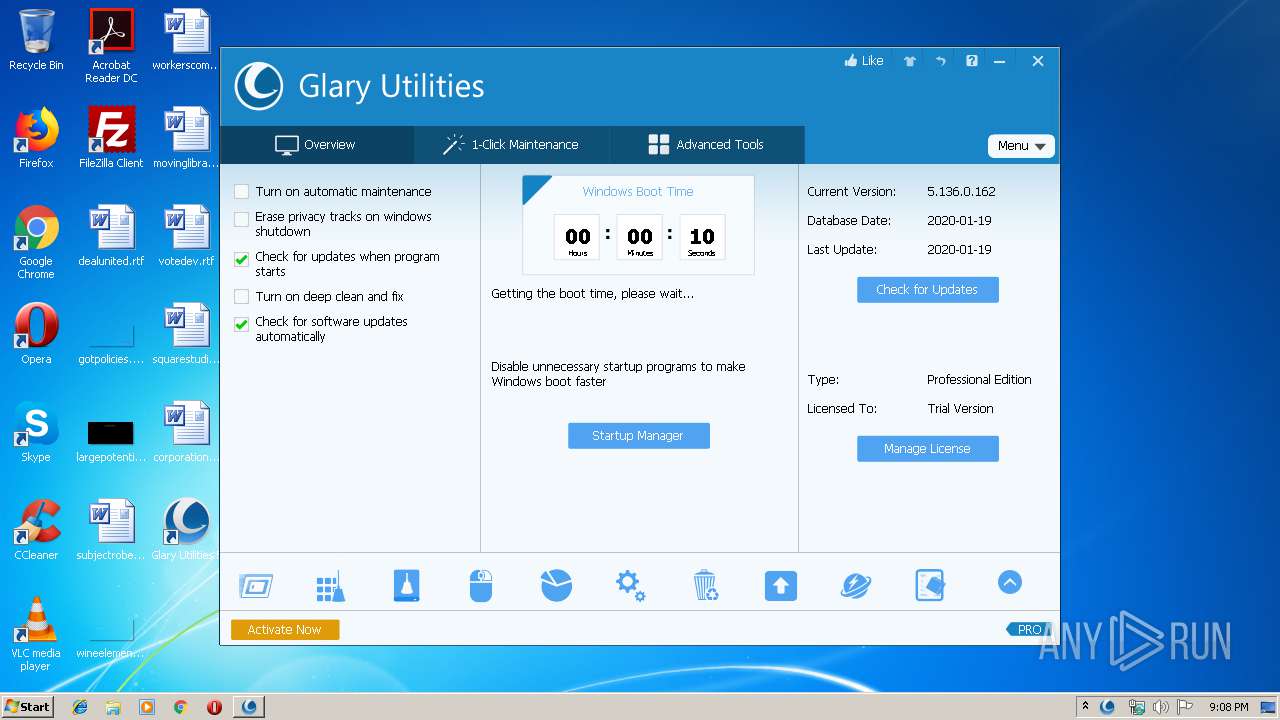Screen dimensions: 1280x720
Task: Show hidden tray icons arrow
Action: pos(1085,707)
